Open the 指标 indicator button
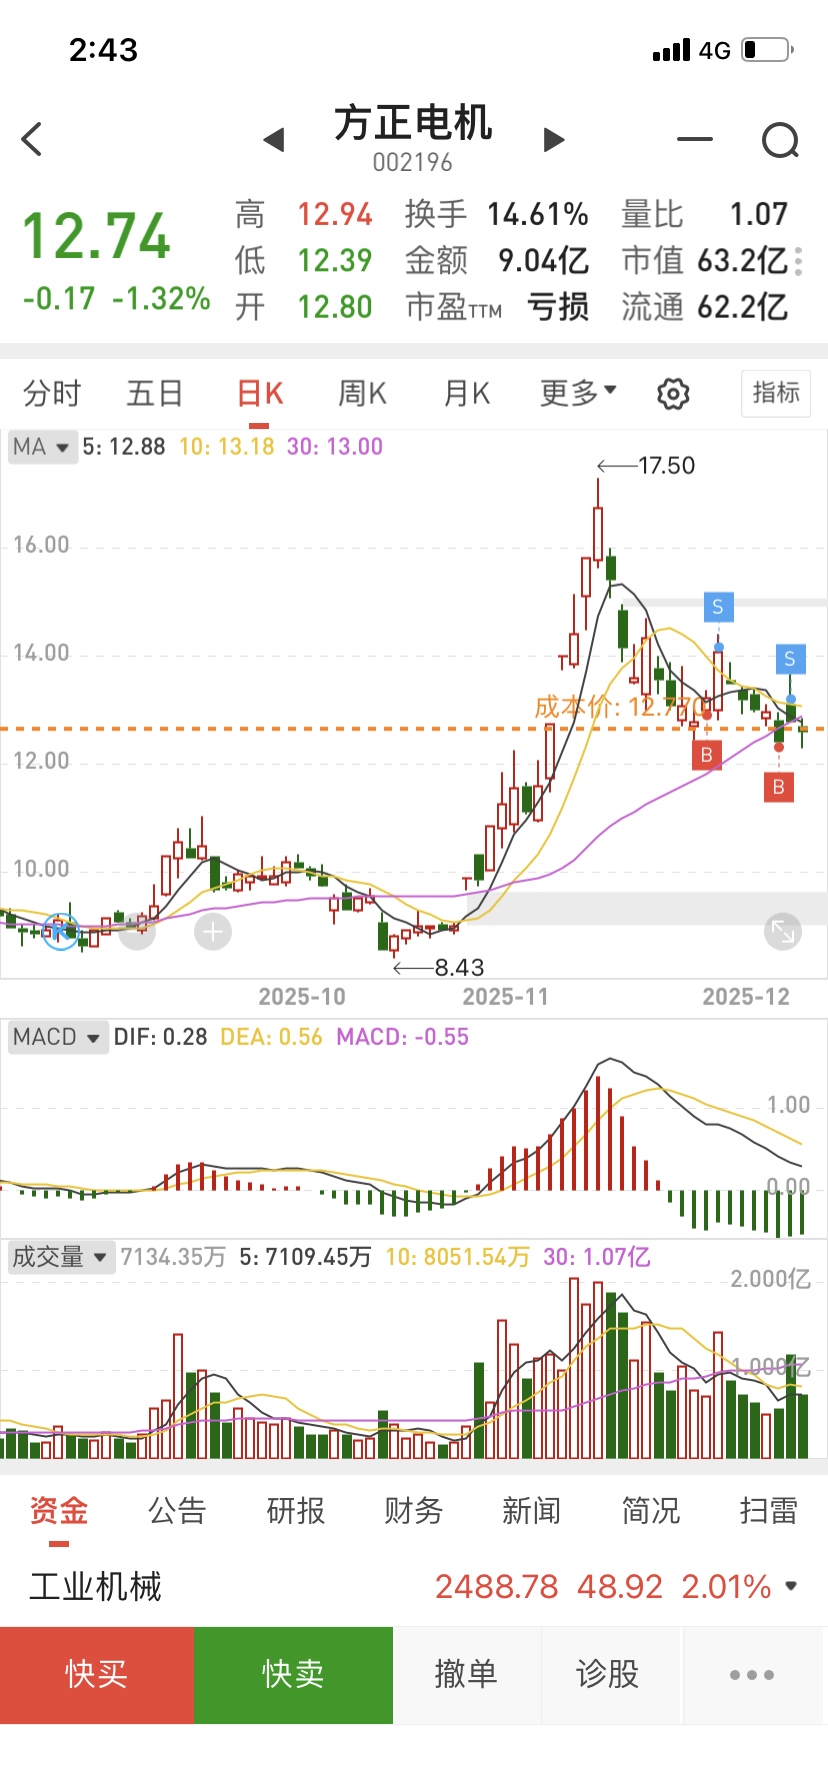Viewport: 828px width, 1792px height. pos(776,393)
